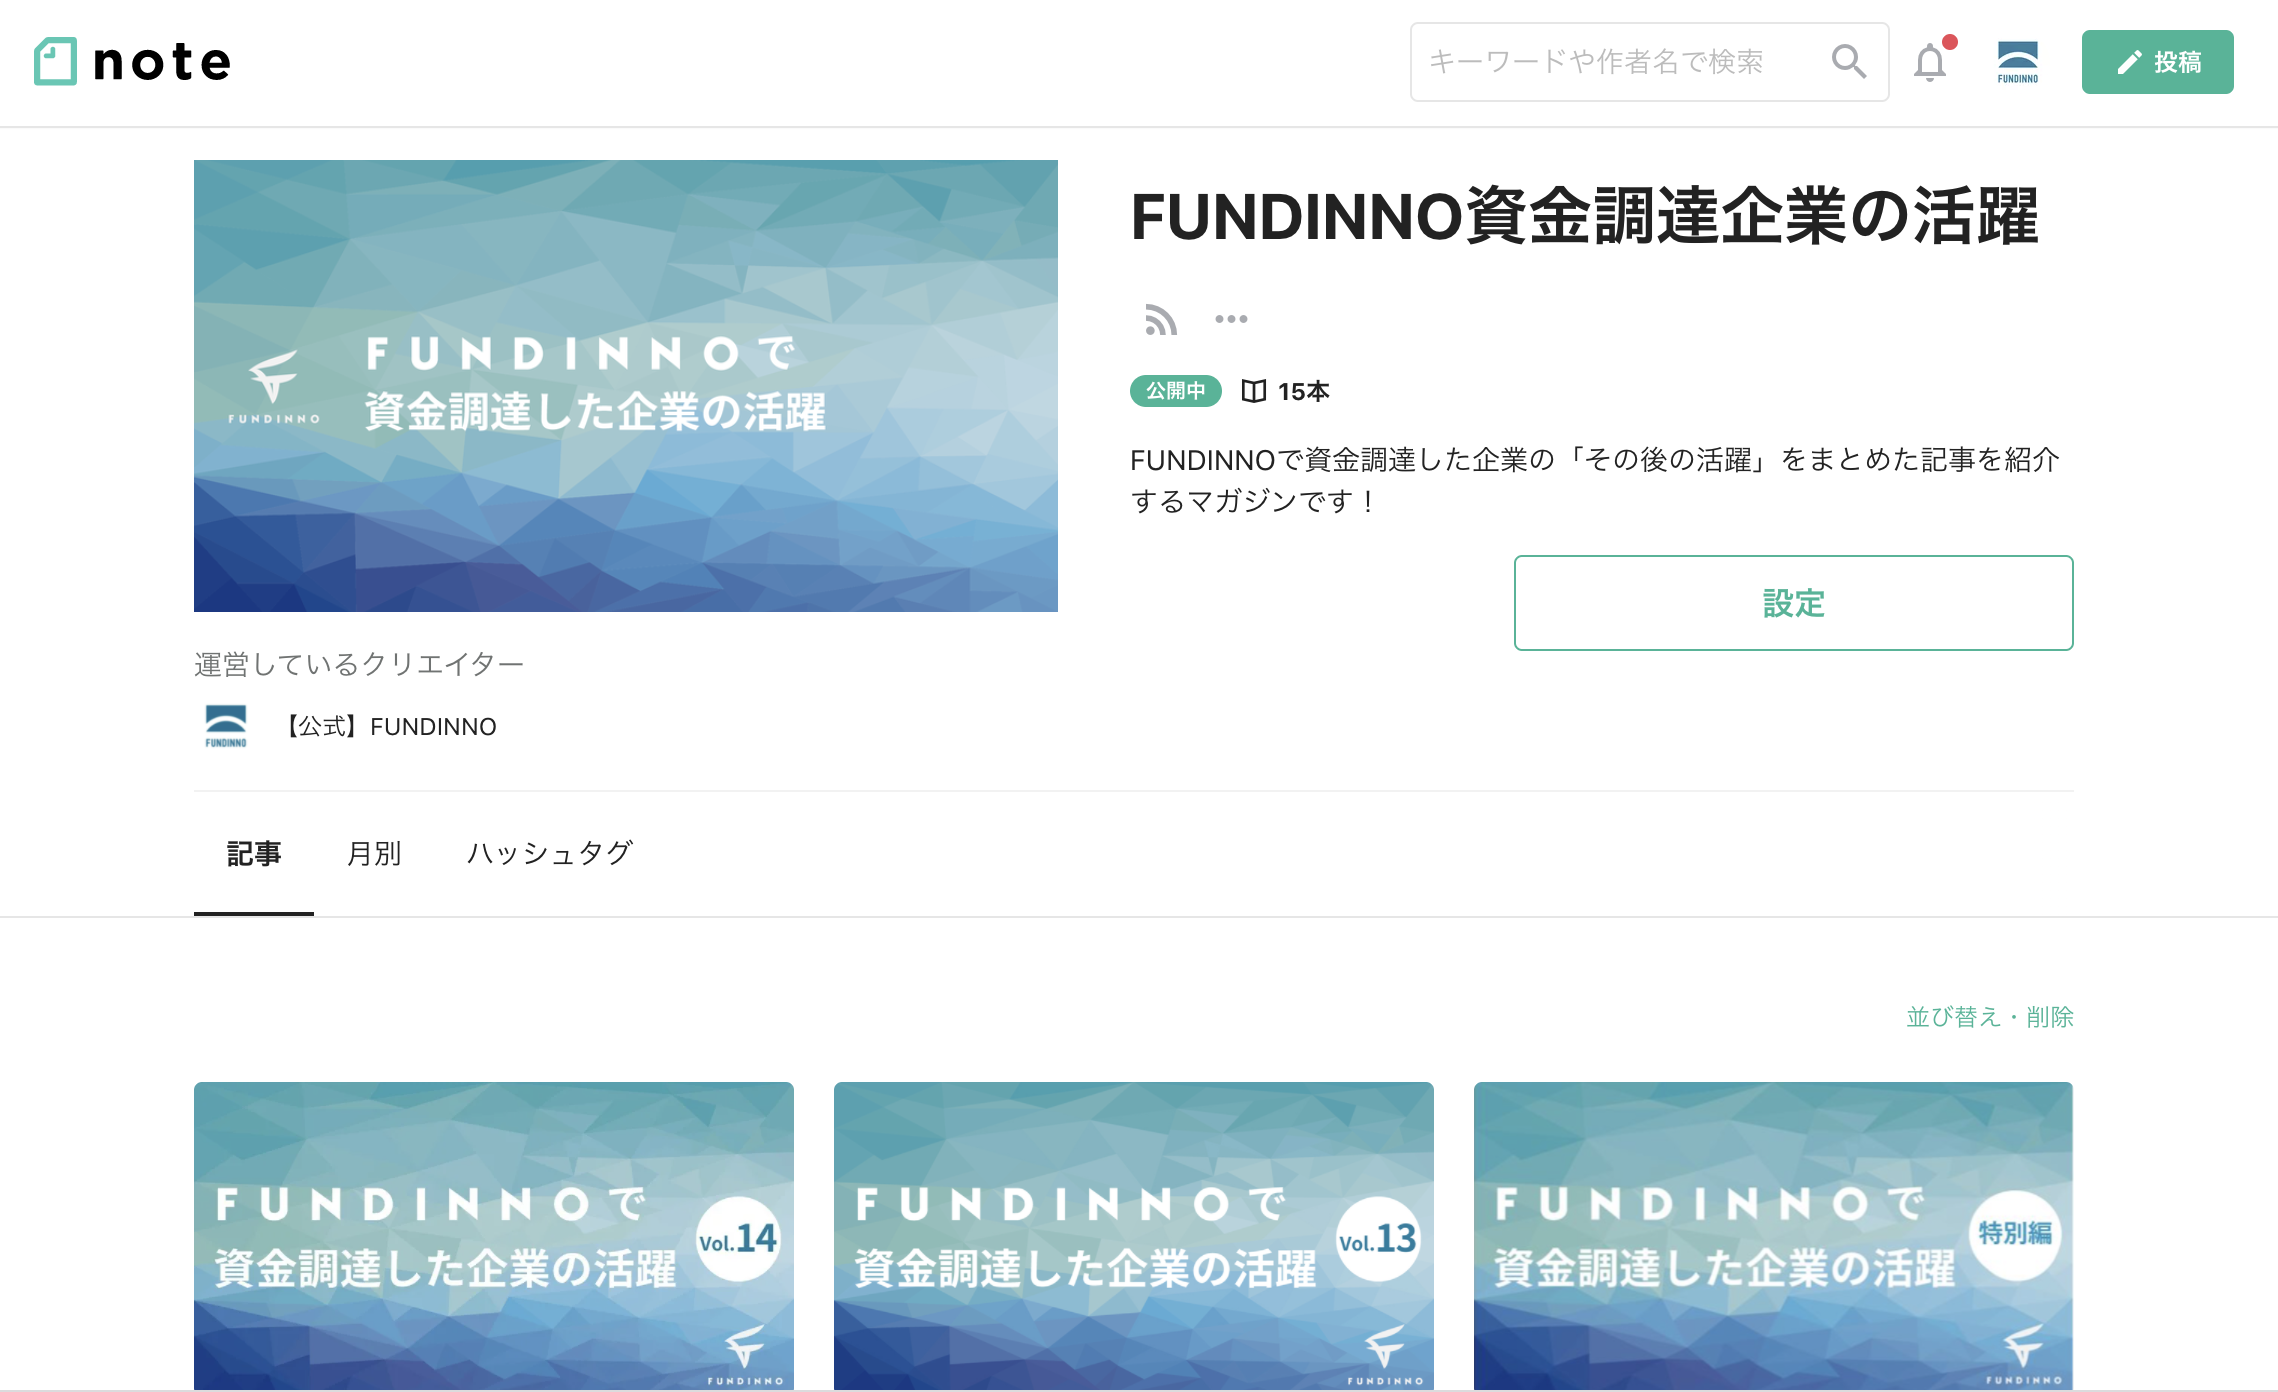The image size is (2278, 1392).
Task: Open the FUNDINNO account avatar menu
Action: [2017, 62]
